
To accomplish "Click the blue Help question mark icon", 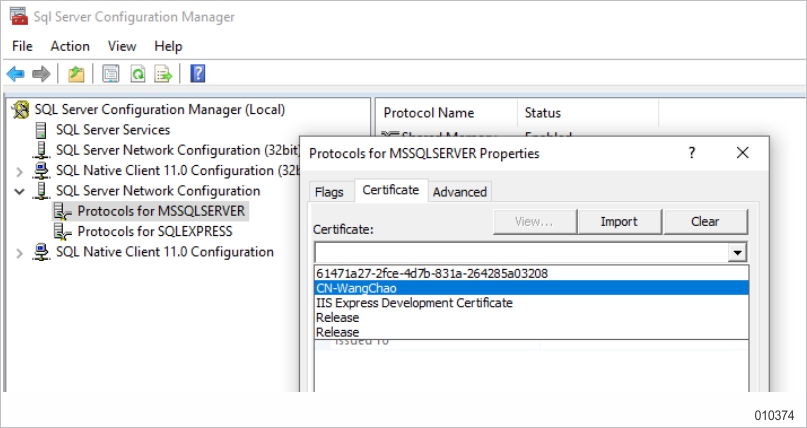I will pyautogui.click(x=198, y=74).
